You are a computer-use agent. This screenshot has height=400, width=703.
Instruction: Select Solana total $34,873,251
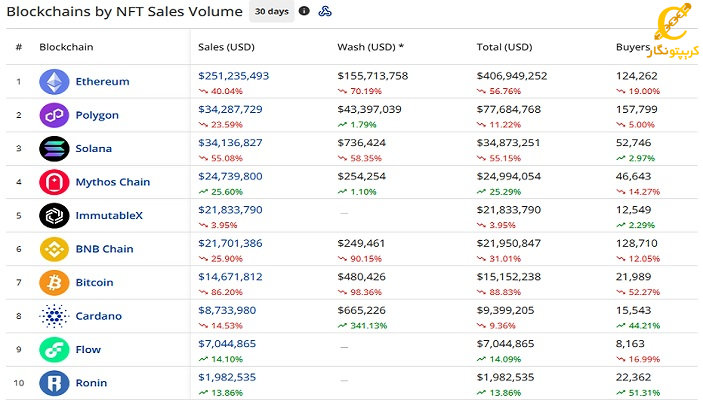click(x=509, y=143)
